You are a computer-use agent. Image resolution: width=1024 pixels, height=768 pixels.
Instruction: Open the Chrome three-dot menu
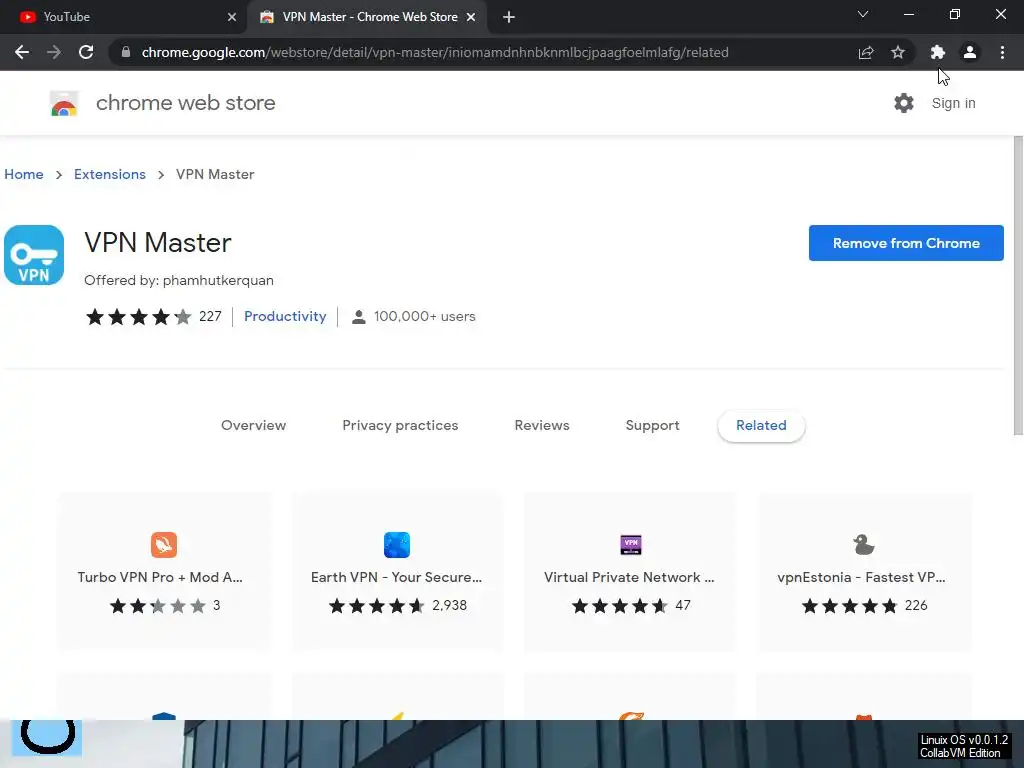coord(1002,52)
